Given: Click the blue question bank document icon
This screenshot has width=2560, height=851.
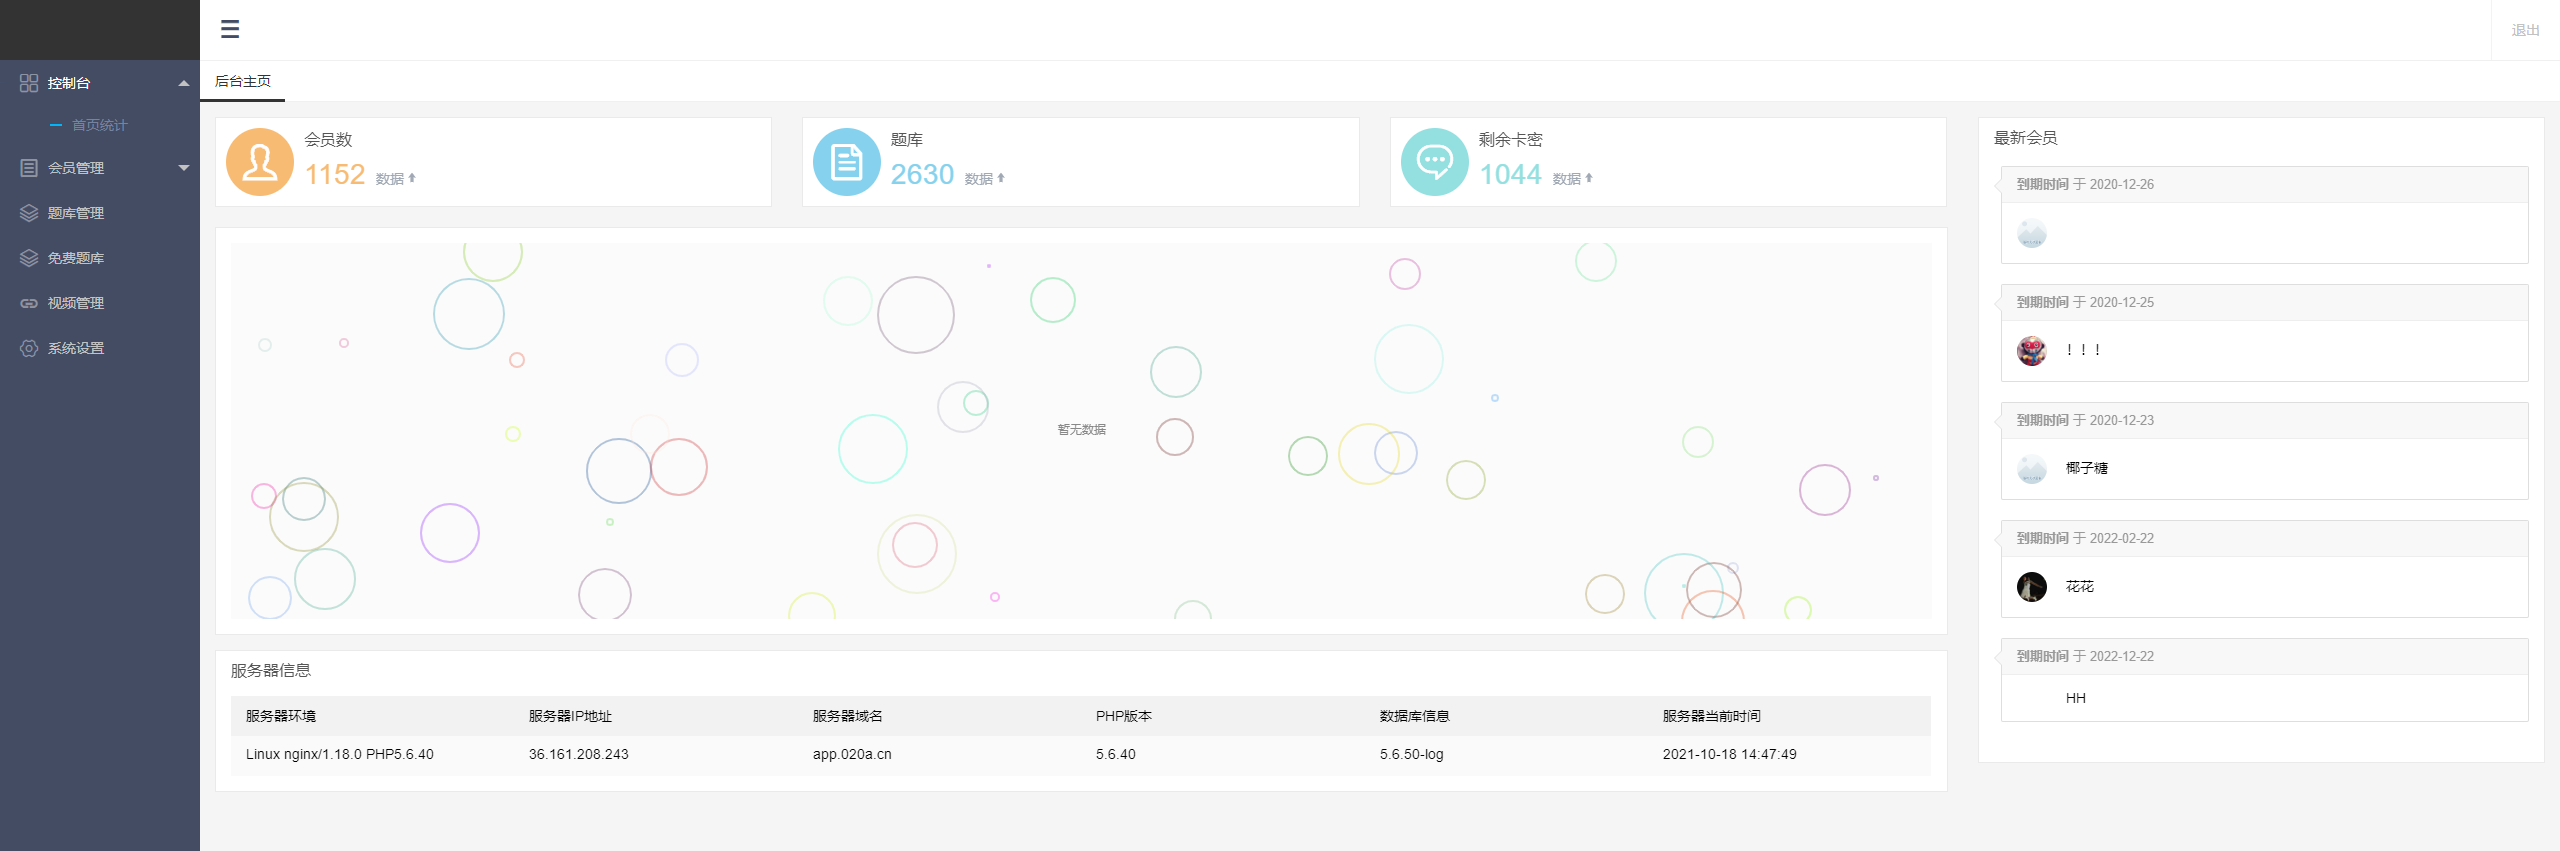Looking at the screenshot, I should 846,162.
